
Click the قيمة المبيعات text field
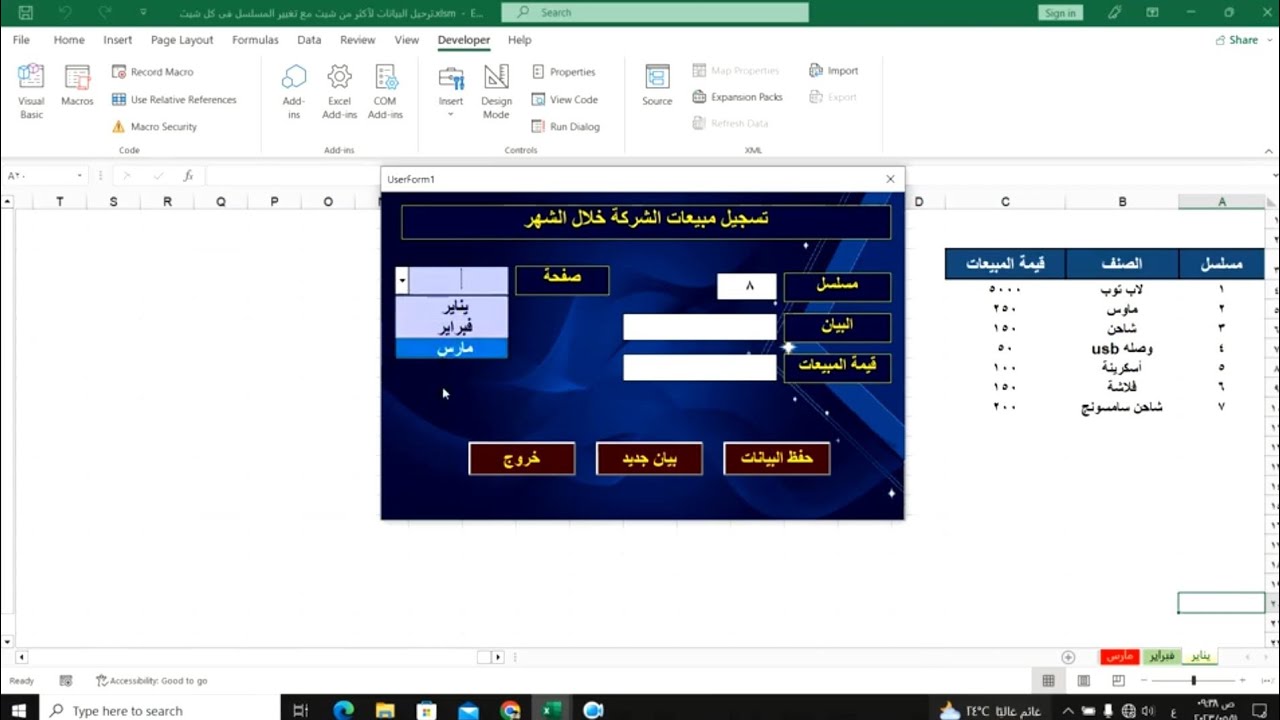point(700,367)
